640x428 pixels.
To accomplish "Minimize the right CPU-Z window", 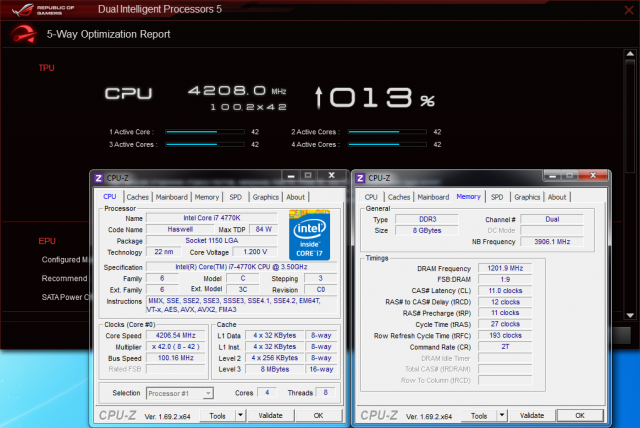I will [x=552, y=176].
